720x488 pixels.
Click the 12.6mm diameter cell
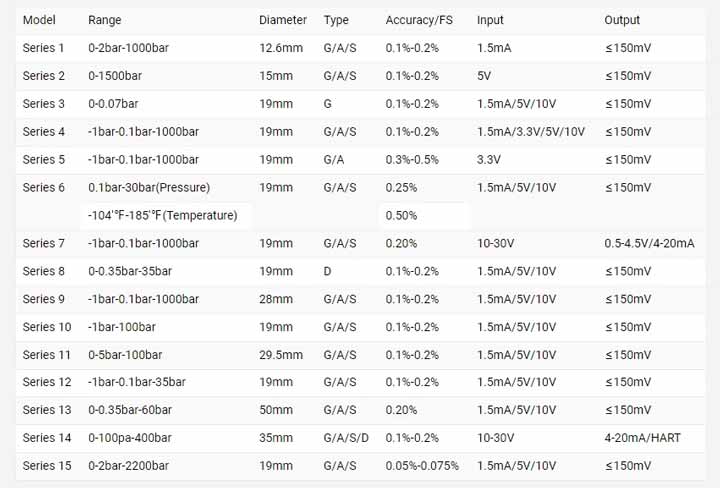pos(279,48)
